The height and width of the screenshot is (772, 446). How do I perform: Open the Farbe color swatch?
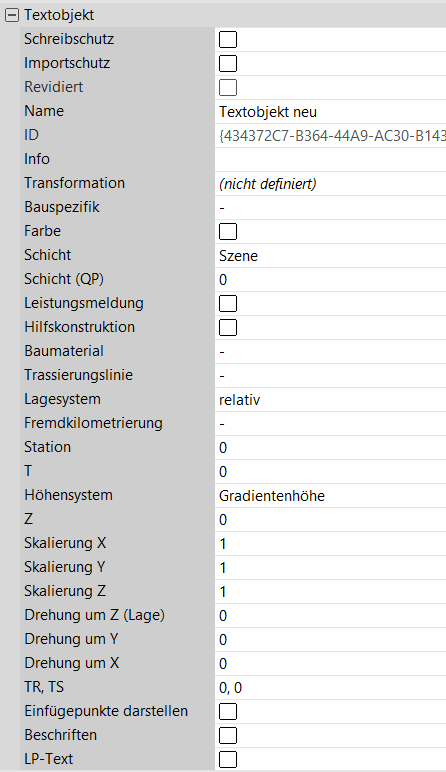click(x=228, y=231)
